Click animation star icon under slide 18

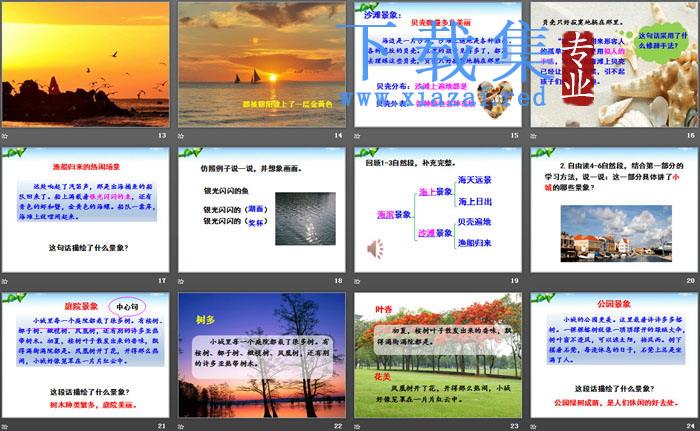(x=181, y=281)
